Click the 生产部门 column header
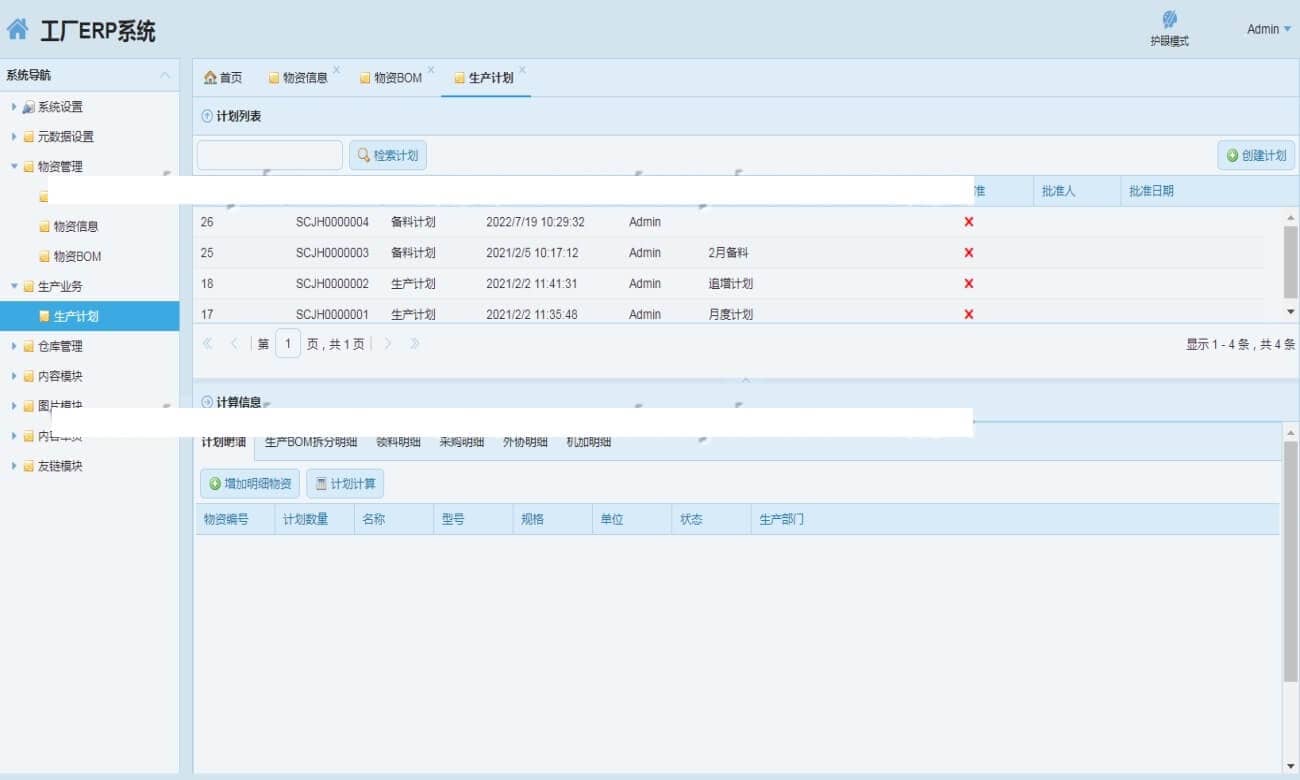The height and width of the screenshot is (780, 1300). pyautogui.click(x=781, y=520)
